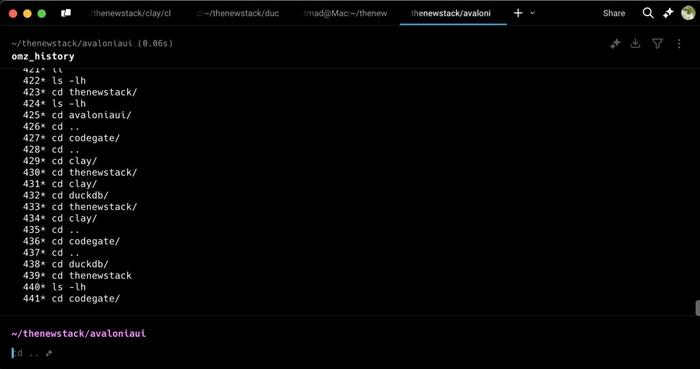
Task: Switch to thenewstack/clay tab
Action: click(132, 13)
